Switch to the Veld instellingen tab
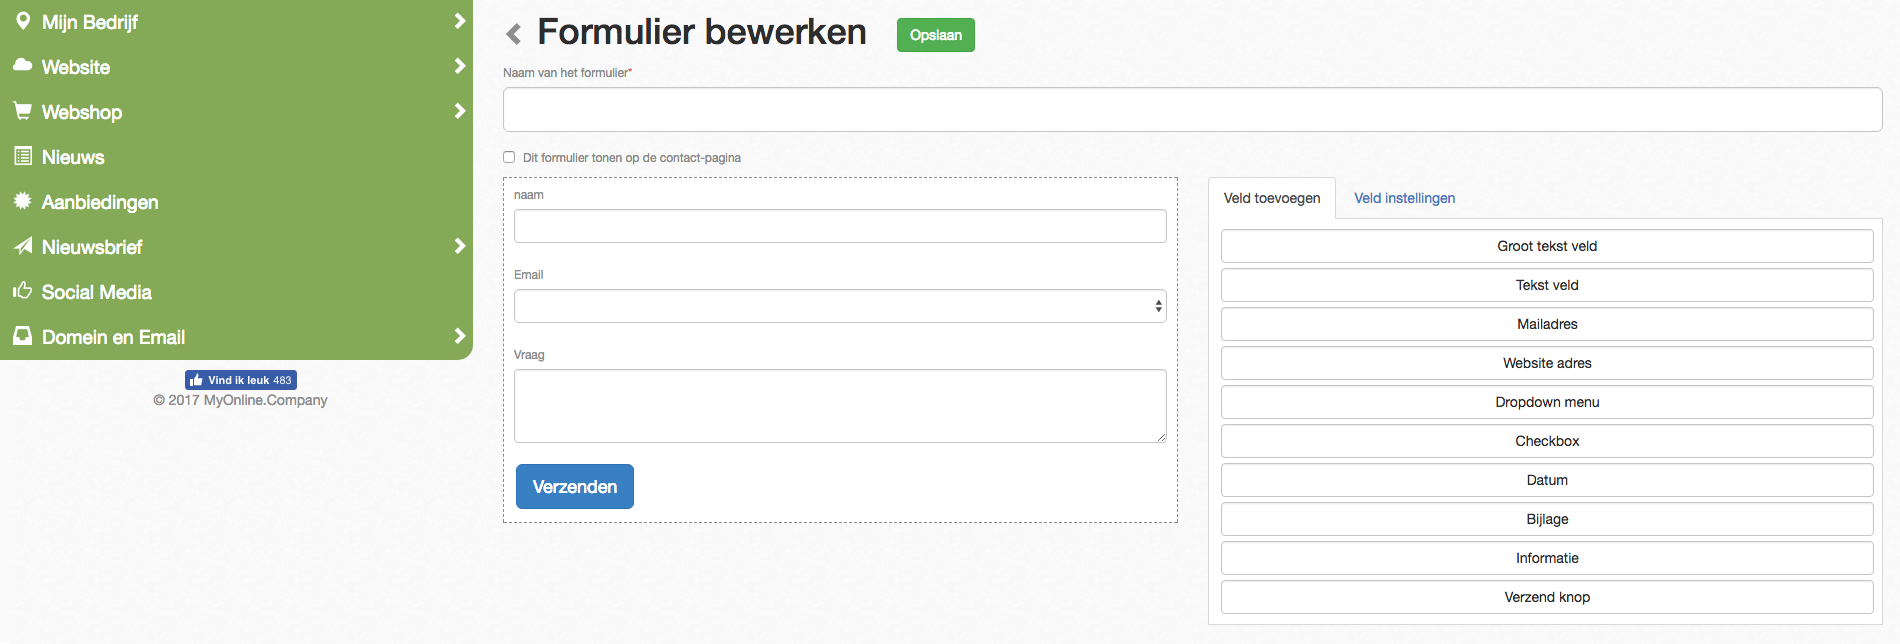Image resolution: width=1900 pixels, height=644 pixels. (x=1404, y=198)
